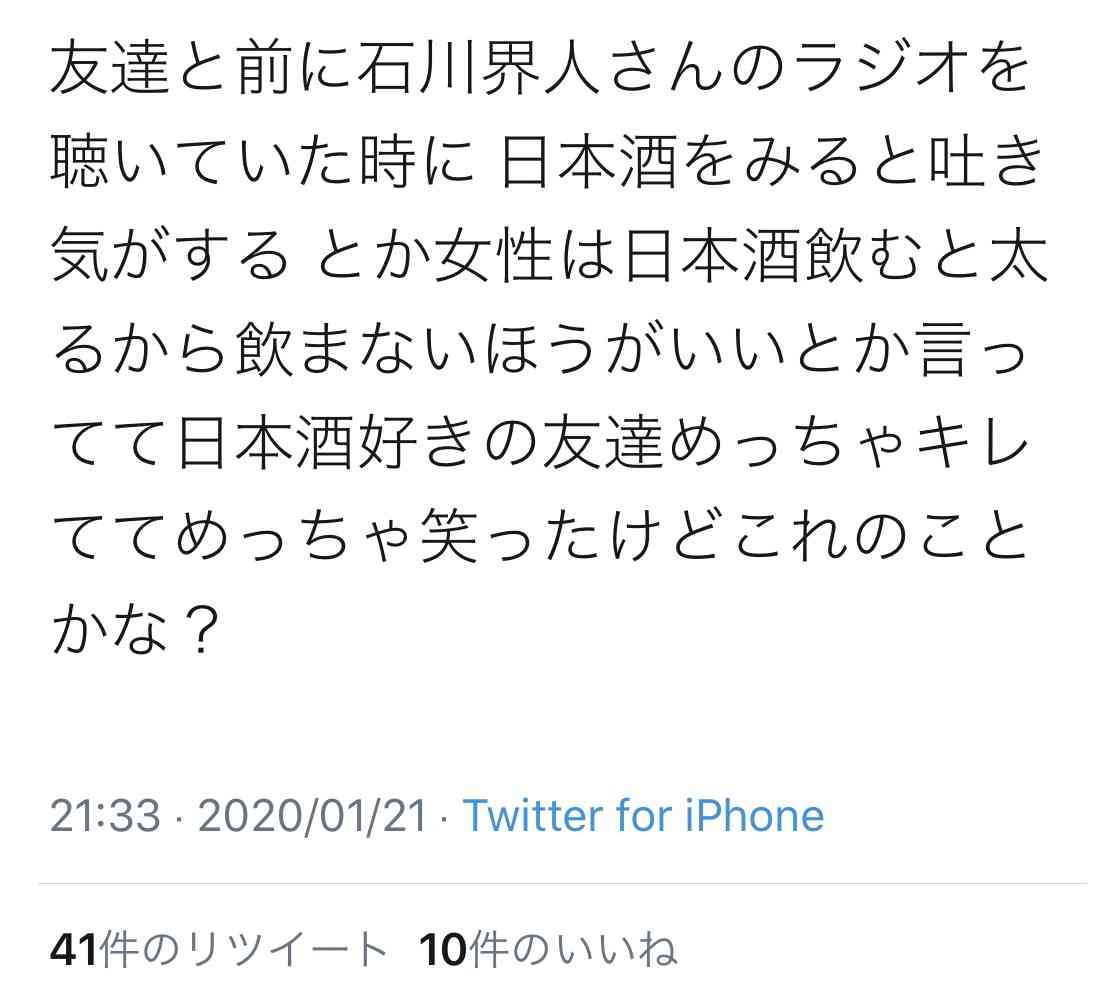Click the final line かな？
Image resolution: width=1099 pixels, height=1006 pixels.
coord(136,628)
